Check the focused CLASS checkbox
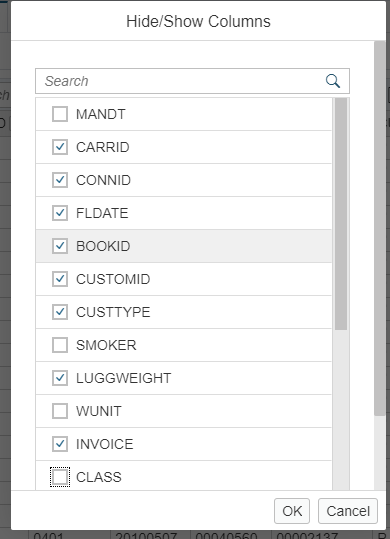The image size is (390, 539). point(60,477)
